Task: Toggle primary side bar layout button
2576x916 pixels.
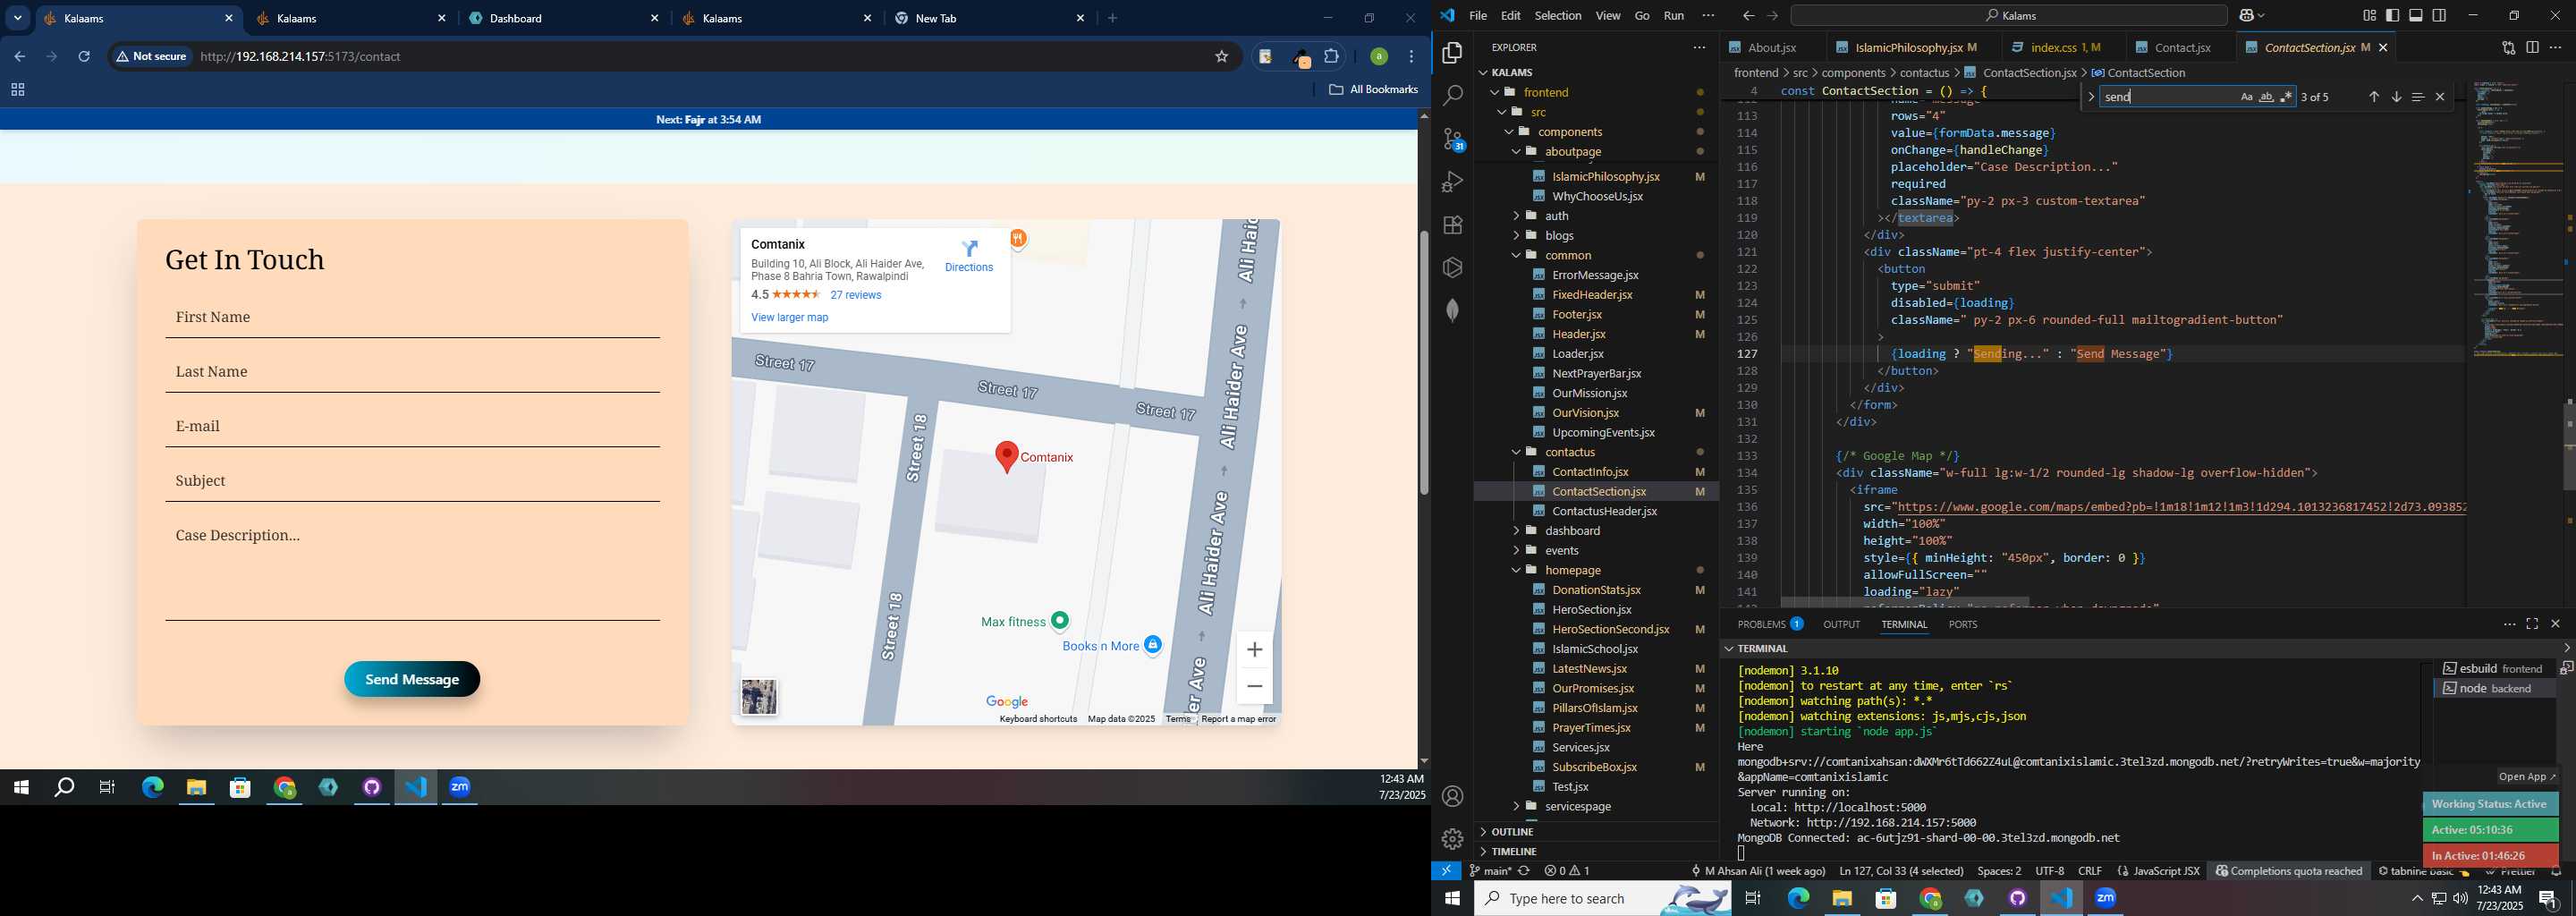Action: pos(2393,15)
